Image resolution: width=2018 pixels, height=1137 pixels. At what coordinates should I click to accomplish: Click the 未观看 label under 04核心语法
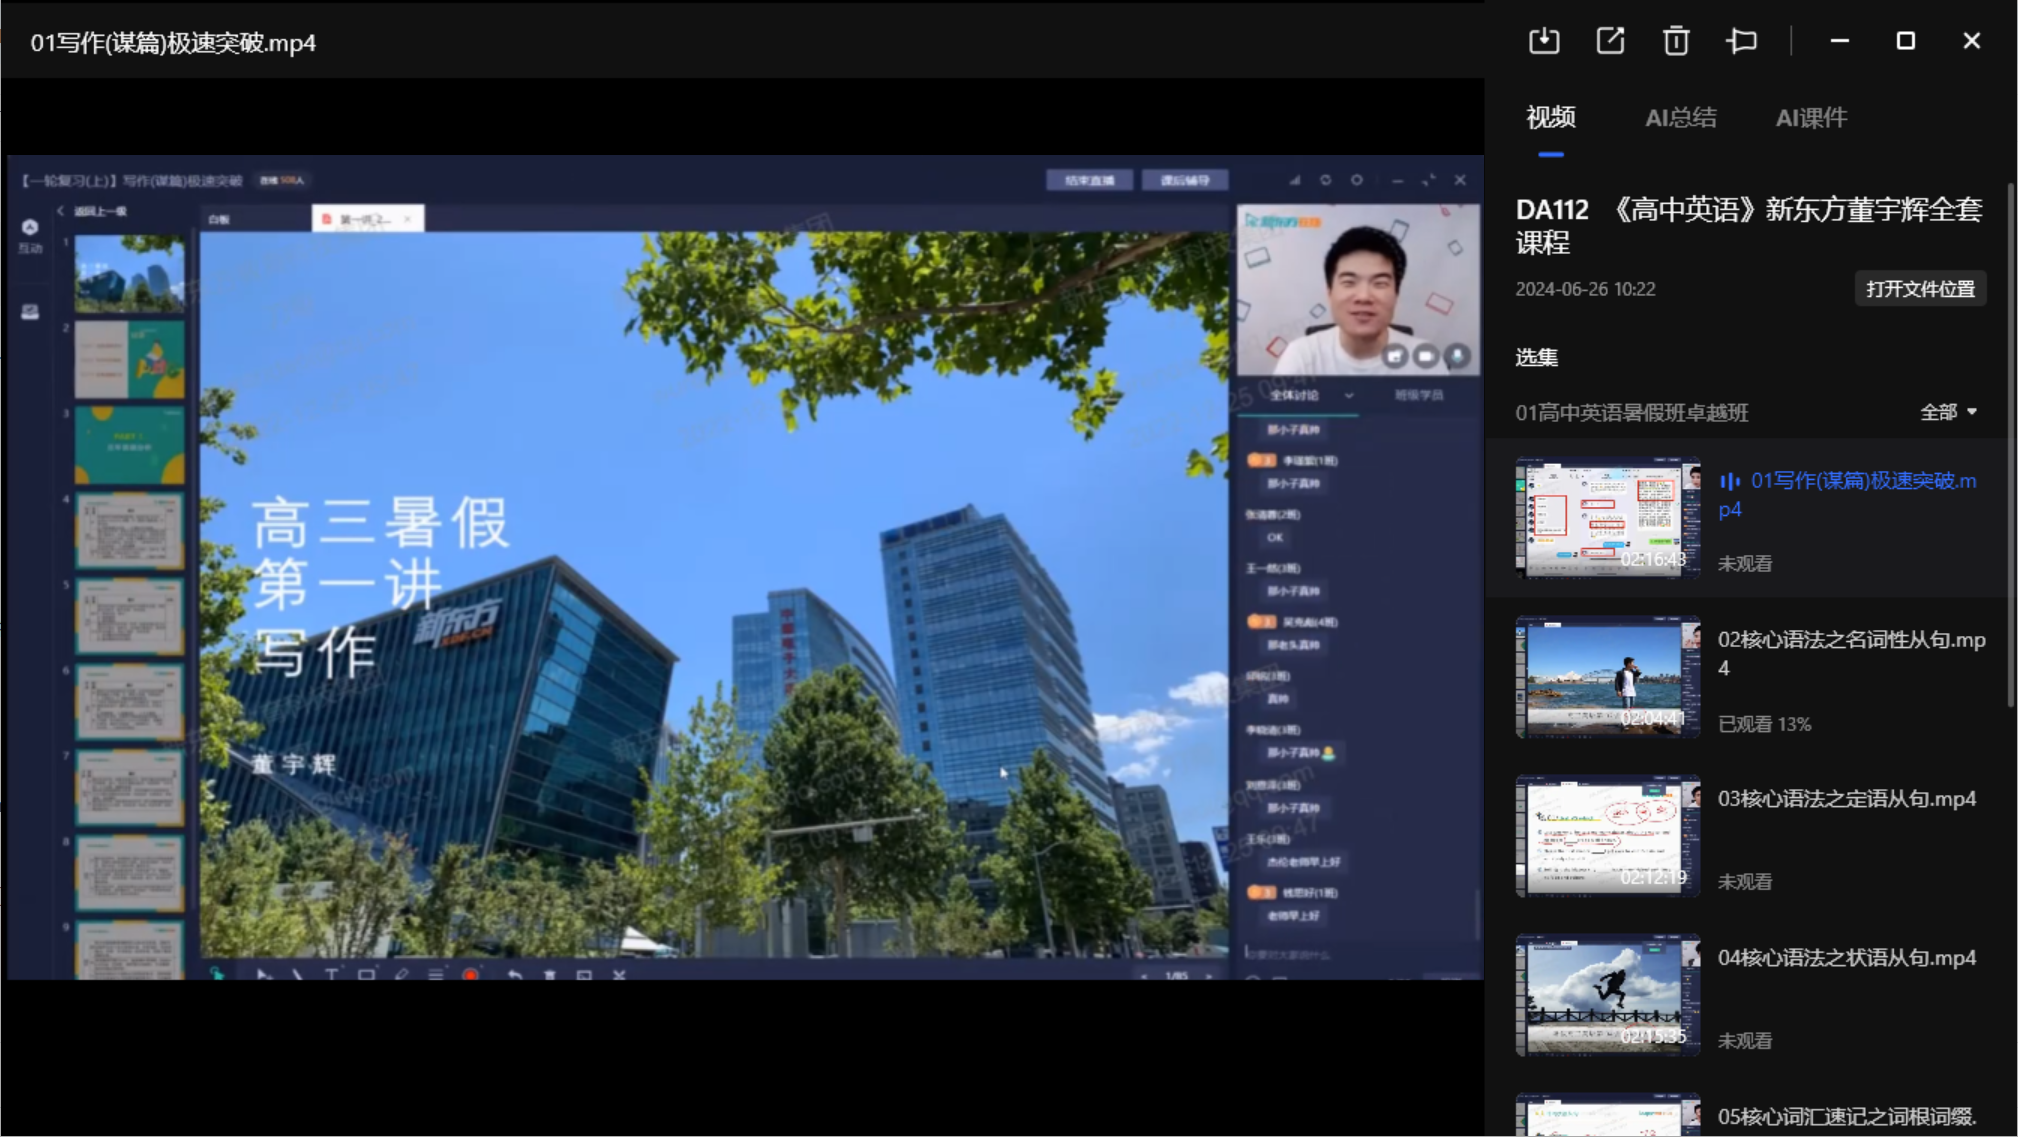pos(1745,1041)
